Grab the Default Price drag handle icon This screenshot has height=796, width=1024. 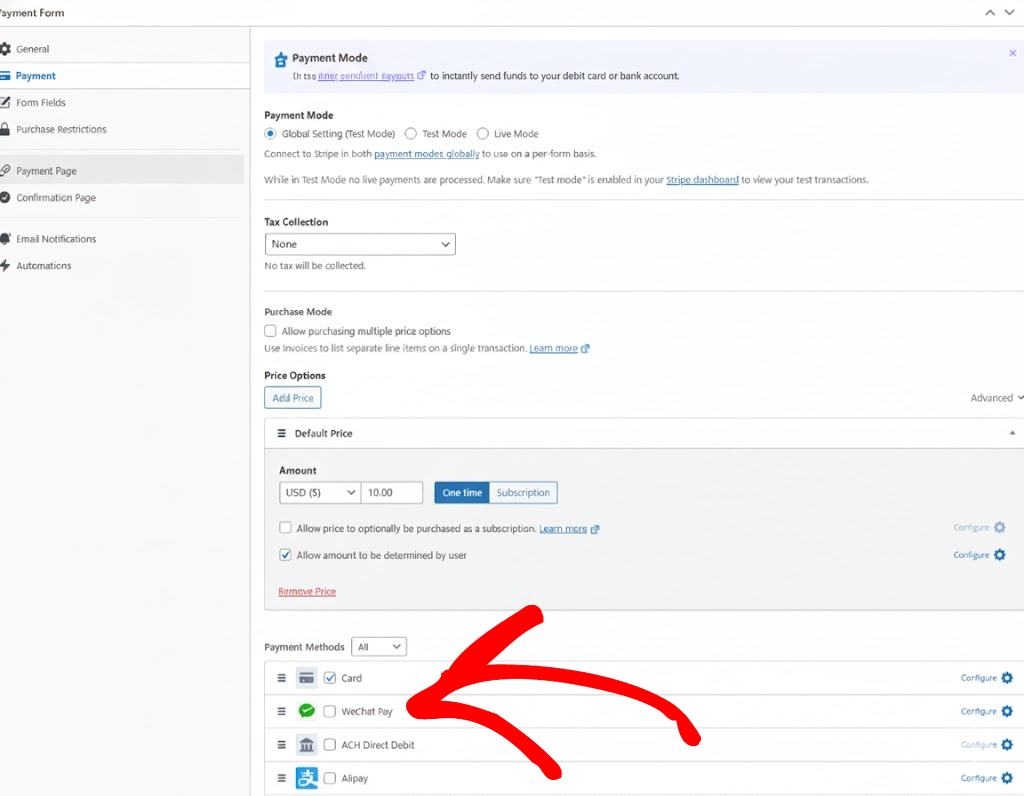pos(282,434)
